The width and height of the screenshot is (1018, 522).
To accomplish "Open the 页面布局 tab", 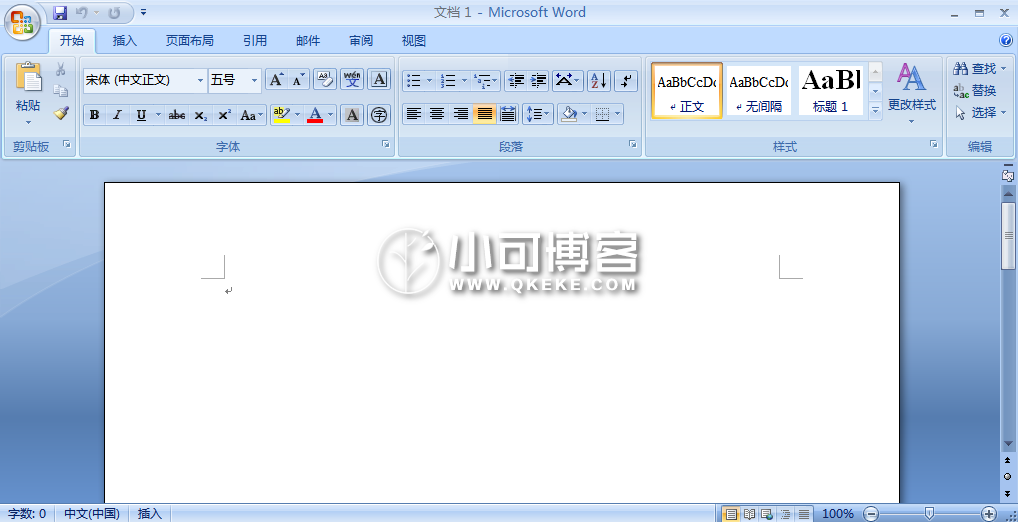I will tap(190, 40).
